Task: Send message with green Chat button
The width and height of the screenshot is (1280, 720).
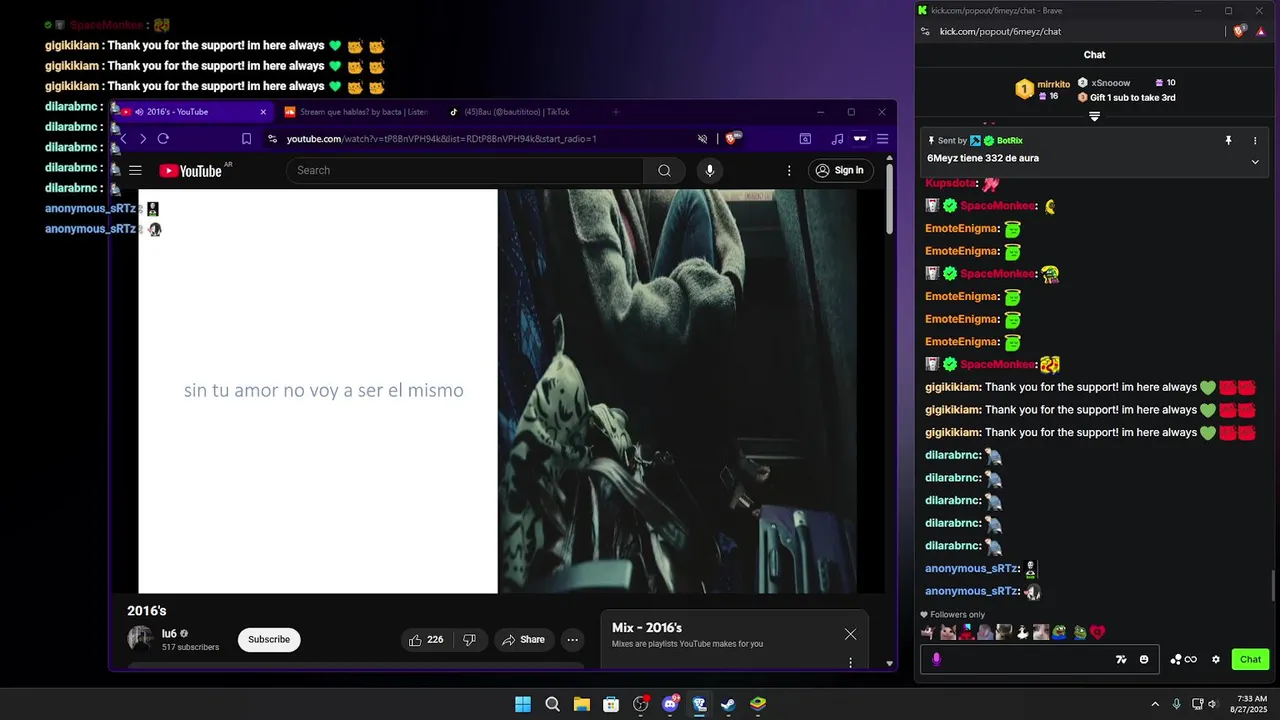Action: click(x=1250, y=659)
